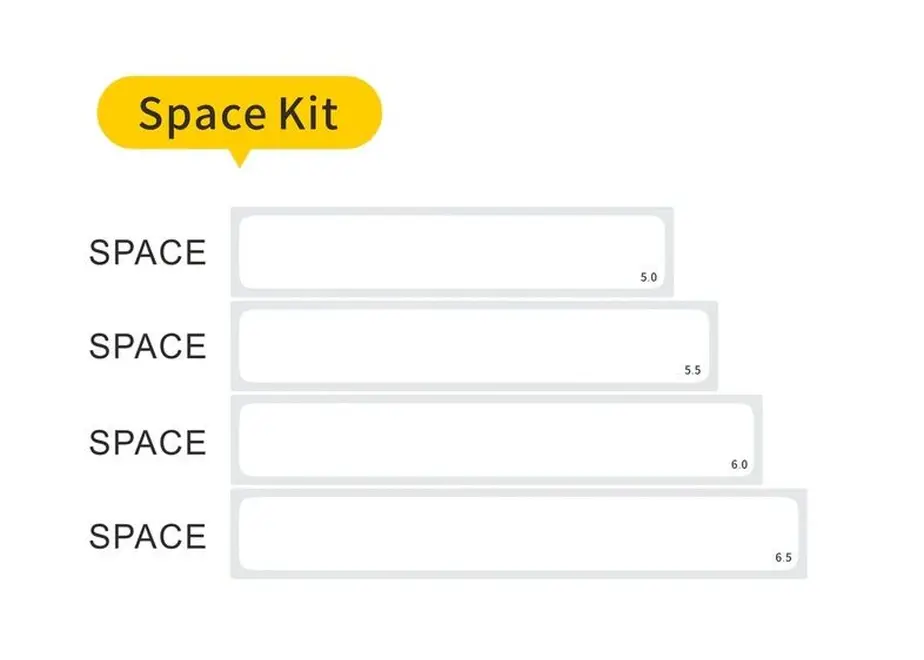Select the SPACE label beside the 6.0 keycap
The image size is (924, 660).
(x=147, y=442)
